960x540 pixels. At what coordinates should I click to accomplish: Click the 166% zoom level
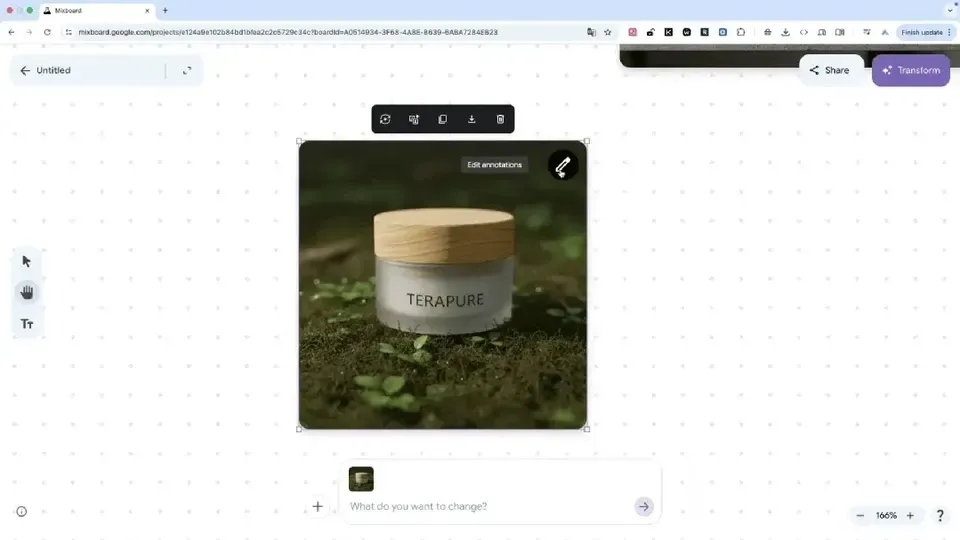(886, 516)
